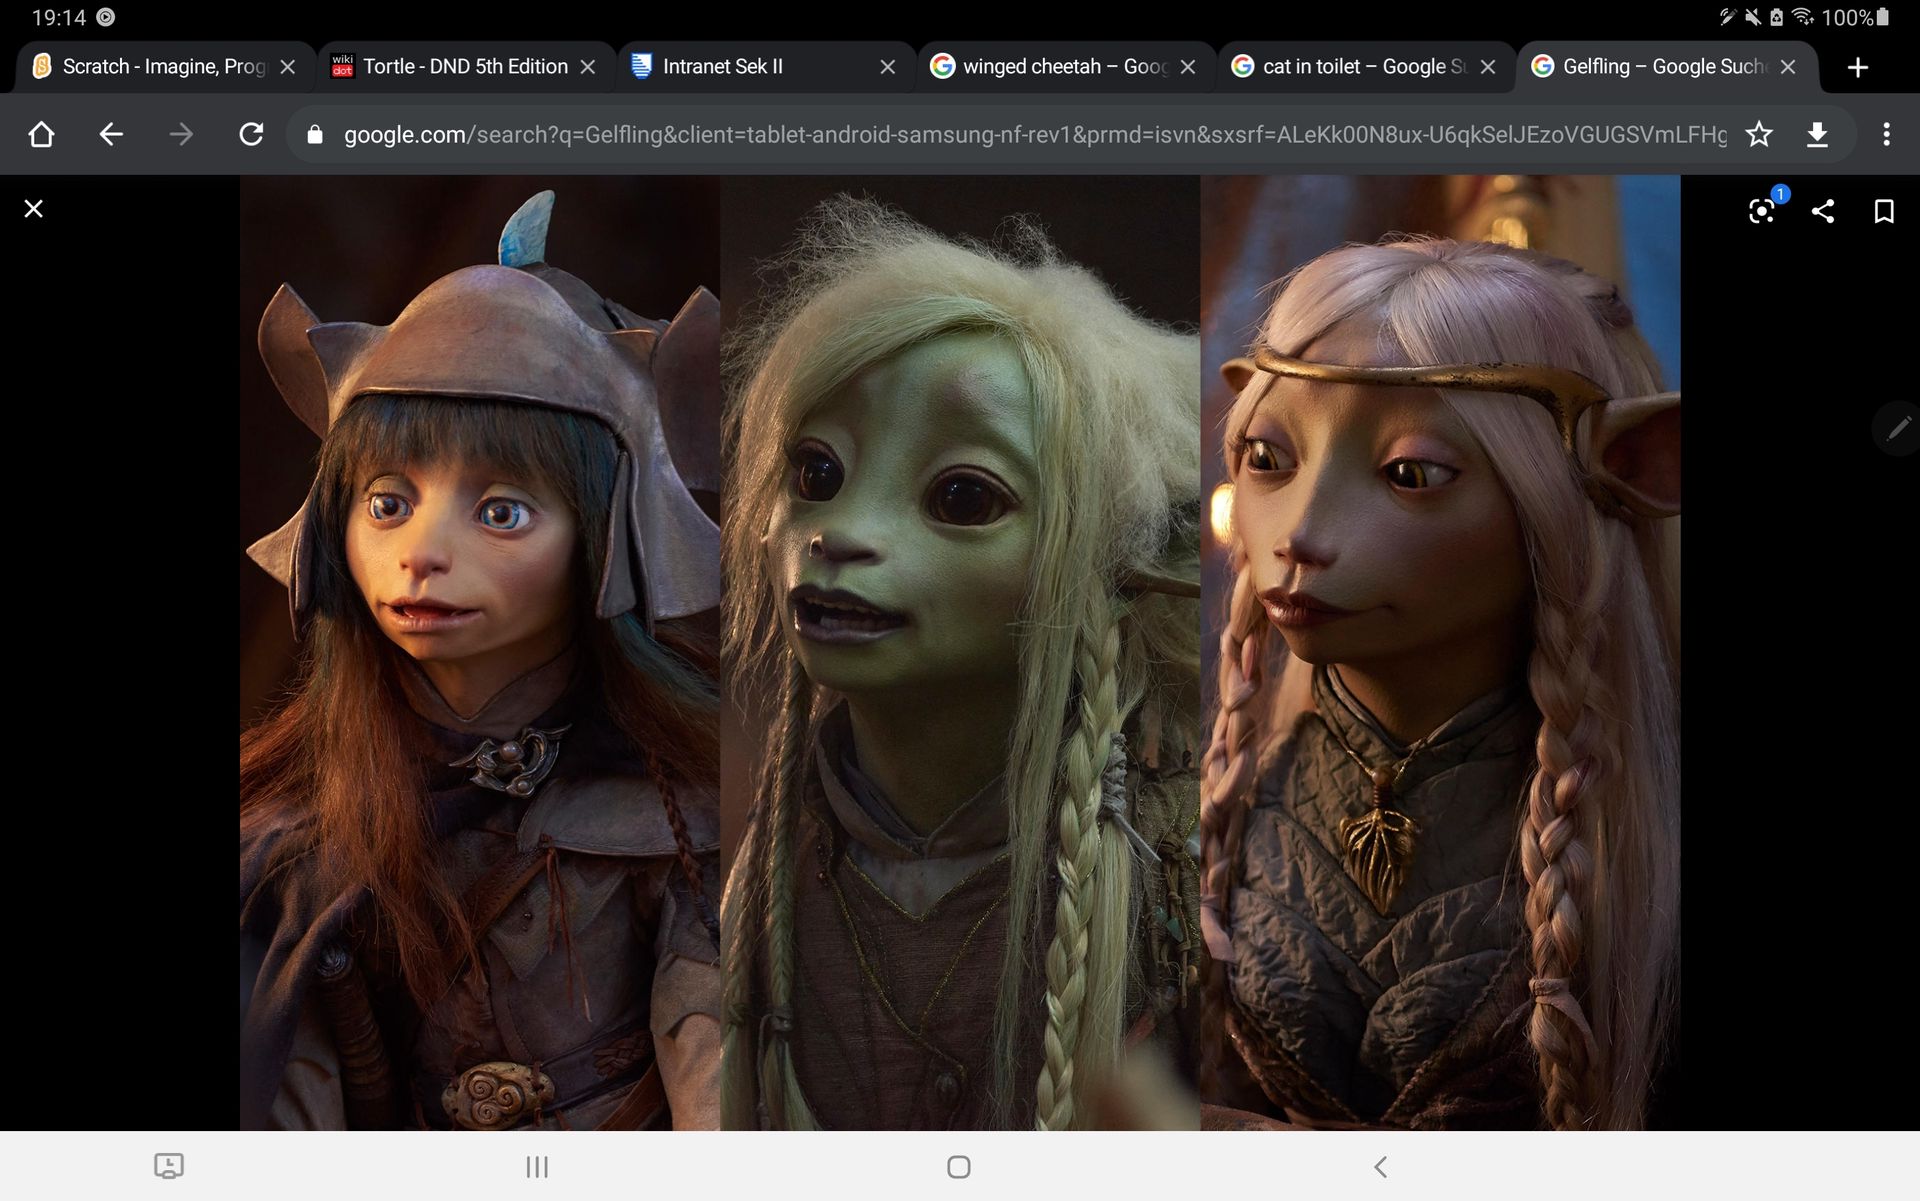Screen dimensions: 1920x1201
Task: Close the cat in toilet tab
Action: click(x=1488, y=67)
